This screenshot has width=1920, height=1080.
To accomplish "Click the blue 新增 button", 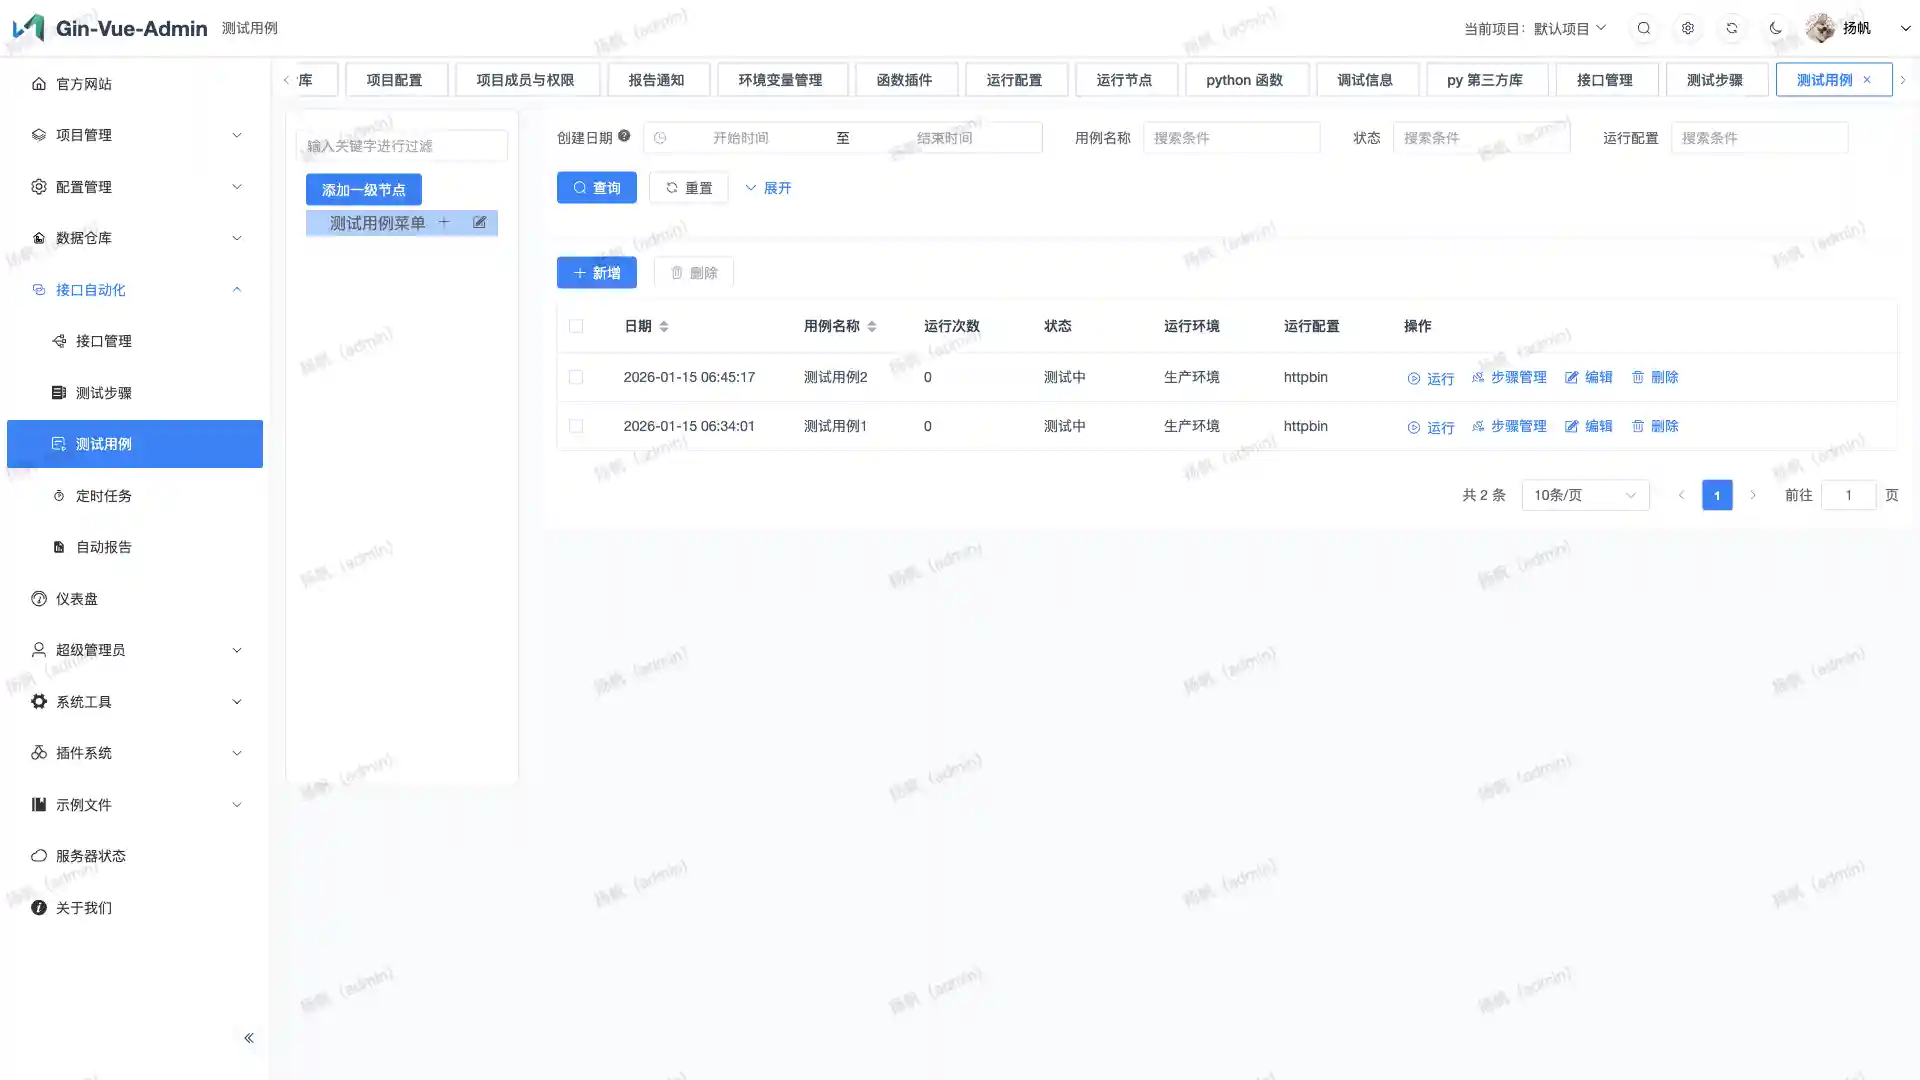I will [x=596, y=272].
